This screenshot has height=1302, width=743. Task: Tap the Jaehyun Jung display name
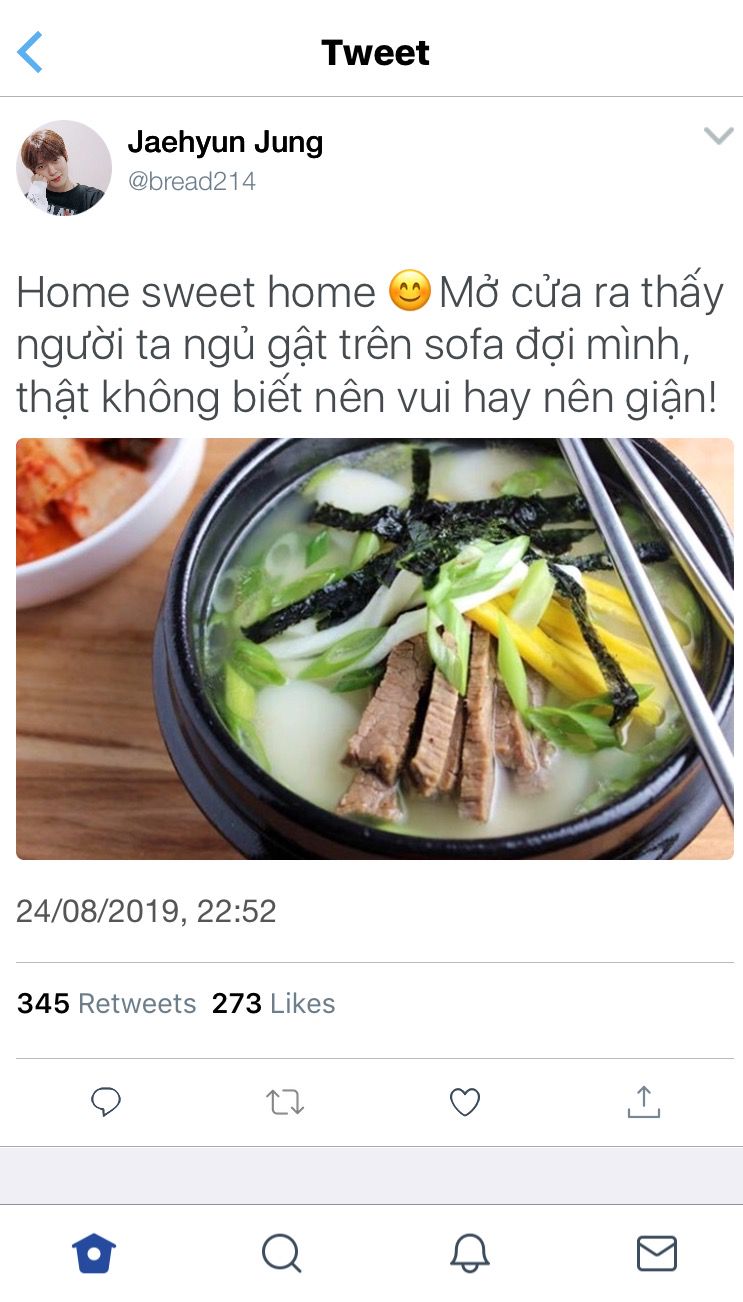pyautogui.click(x=225, y=143)
